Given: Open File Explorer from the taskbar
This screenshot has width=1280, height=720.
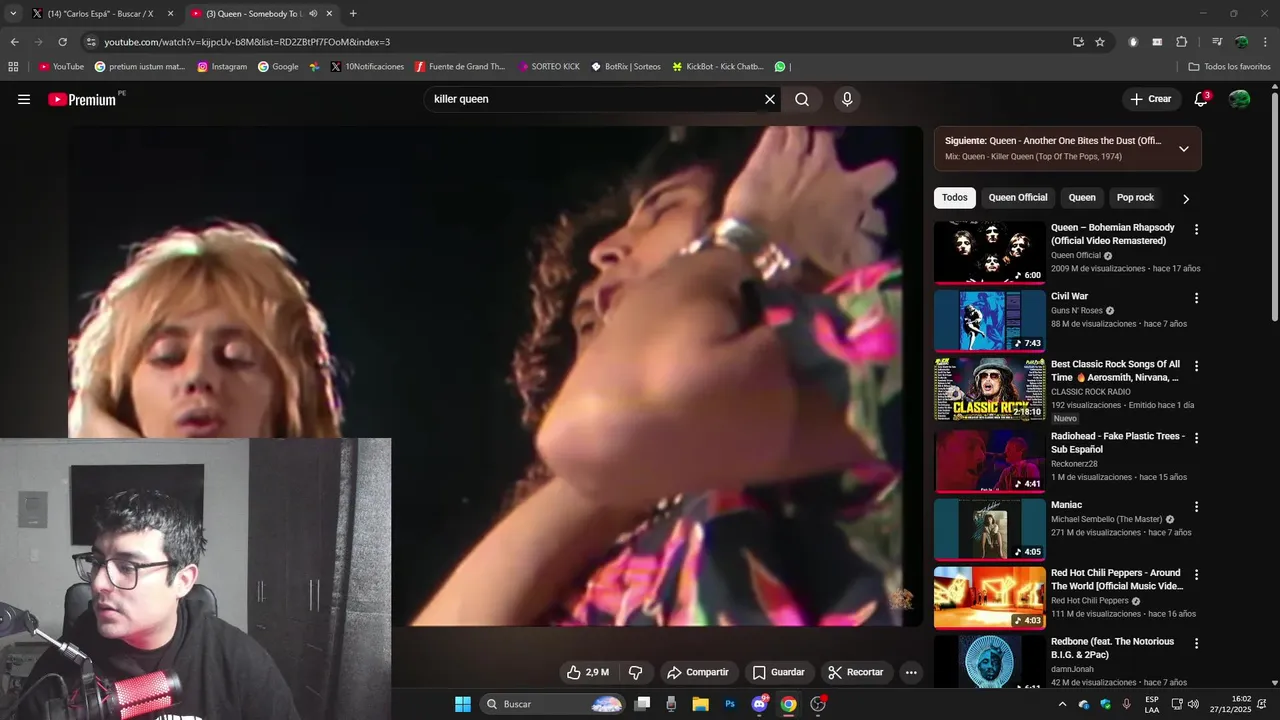Looking at the screenshot, I should tap(700, 704).
